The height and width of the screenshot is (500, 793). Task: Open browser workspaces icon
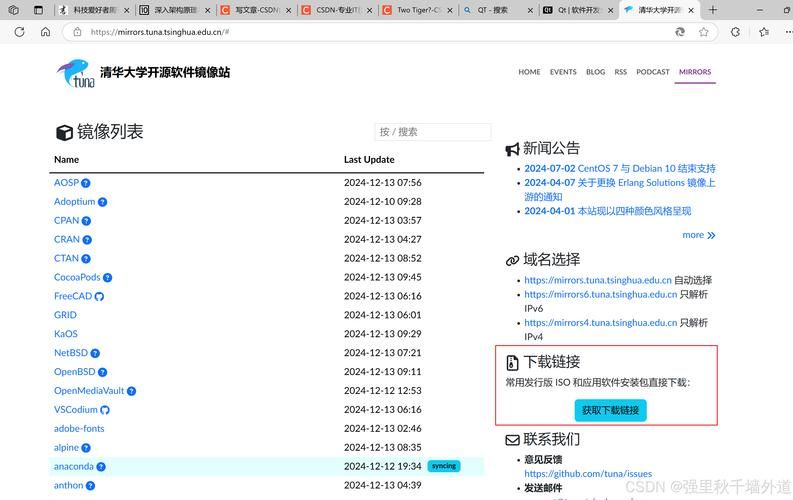(x=14, y=10)
